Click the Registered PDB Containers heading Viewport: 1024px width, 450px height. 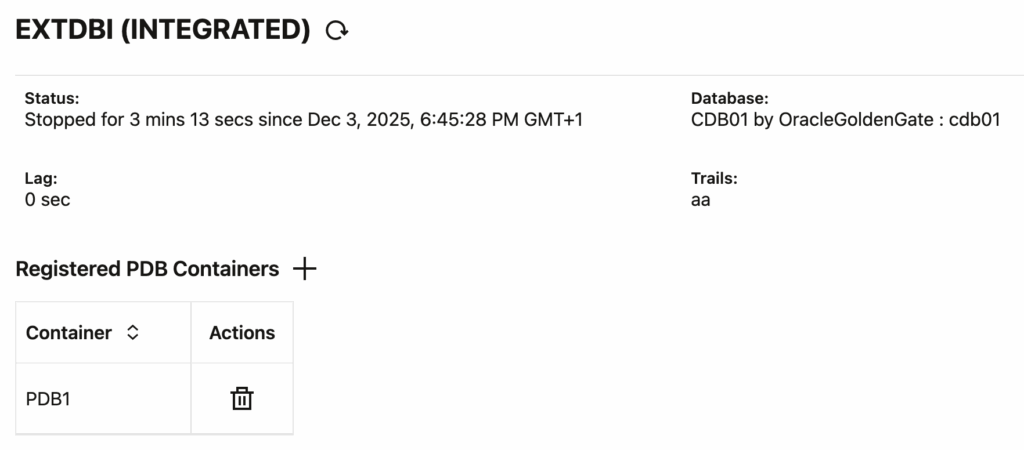click(x=148, y=269)
